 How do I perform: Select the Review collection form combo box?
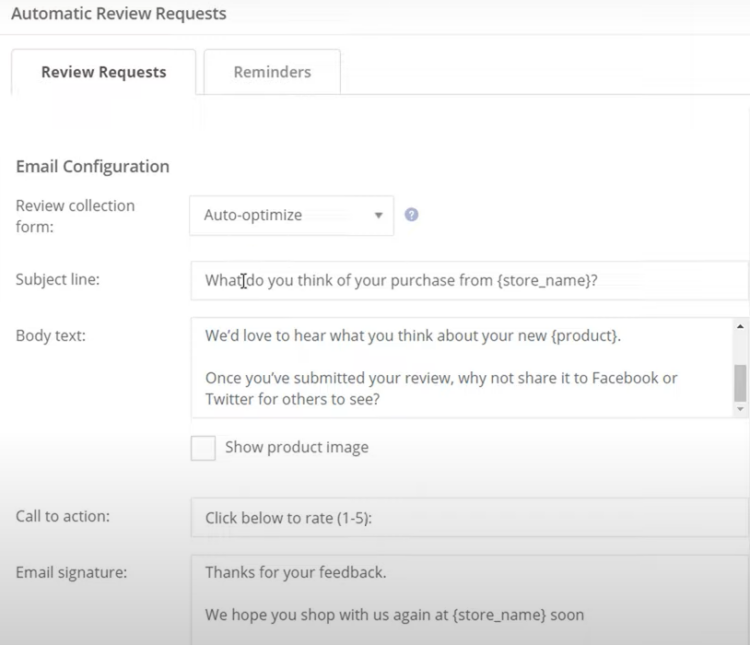pos(292,215)
